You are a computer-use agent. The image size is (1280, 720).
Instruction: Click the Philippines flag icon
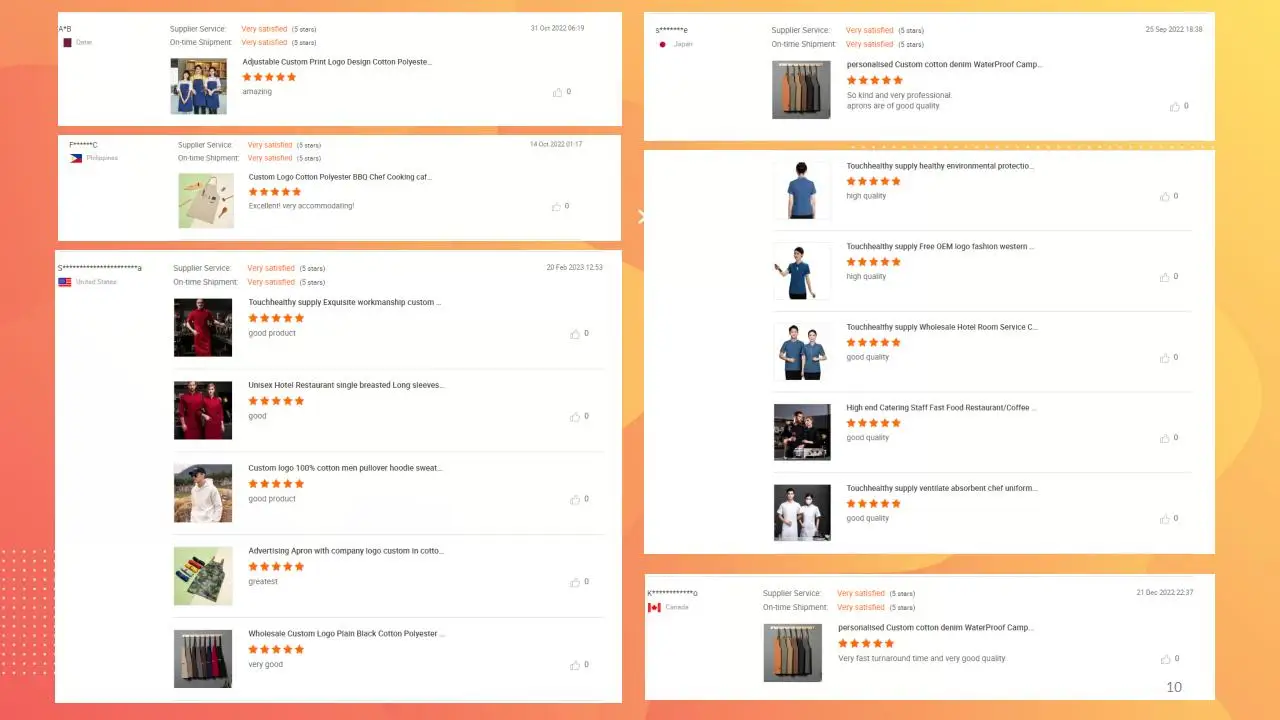[x=76, y=158]
